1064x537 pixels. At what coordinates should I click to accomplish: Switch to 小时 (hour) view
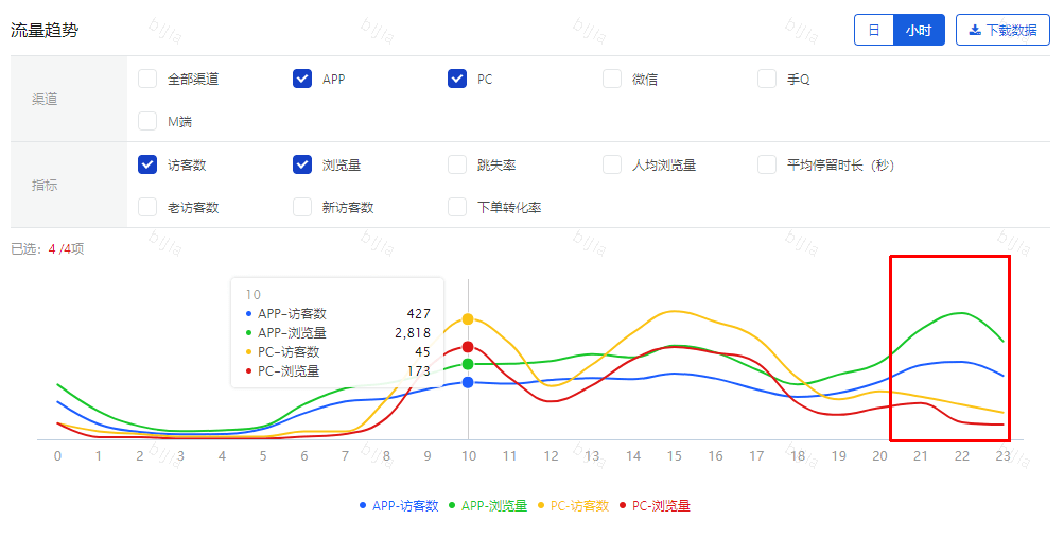918,31
